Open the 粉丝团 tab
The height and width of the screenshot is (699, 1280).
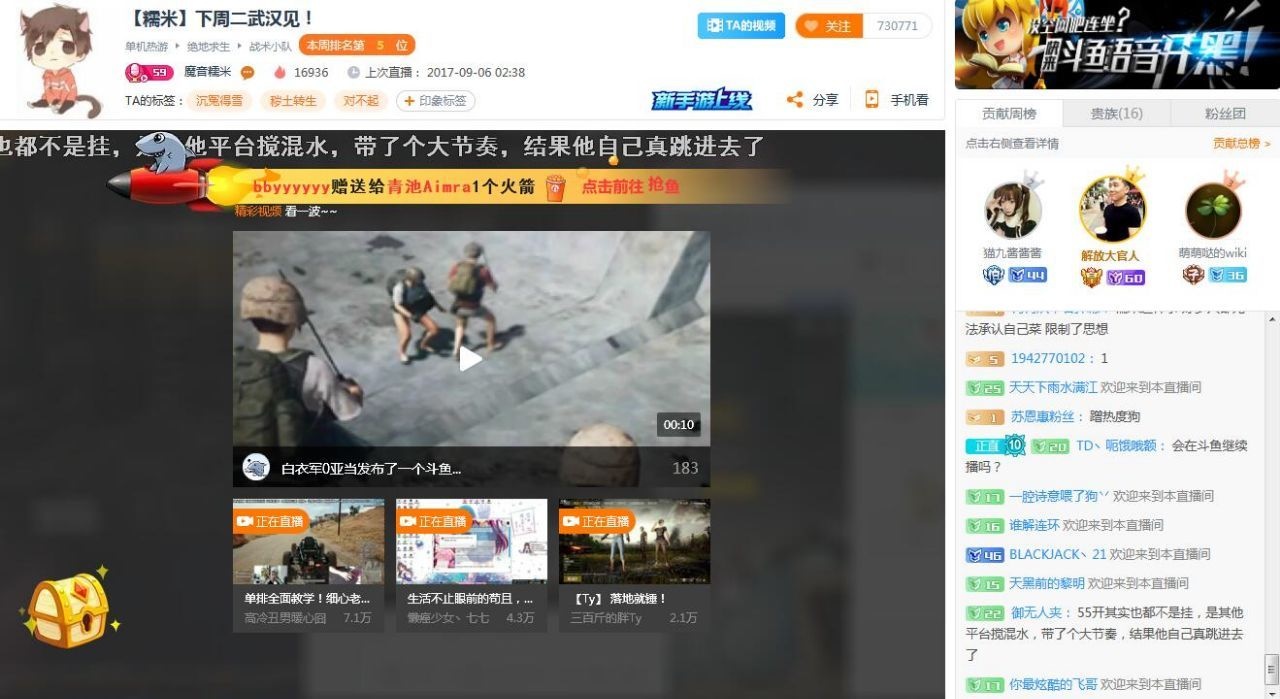point(1225,114)
